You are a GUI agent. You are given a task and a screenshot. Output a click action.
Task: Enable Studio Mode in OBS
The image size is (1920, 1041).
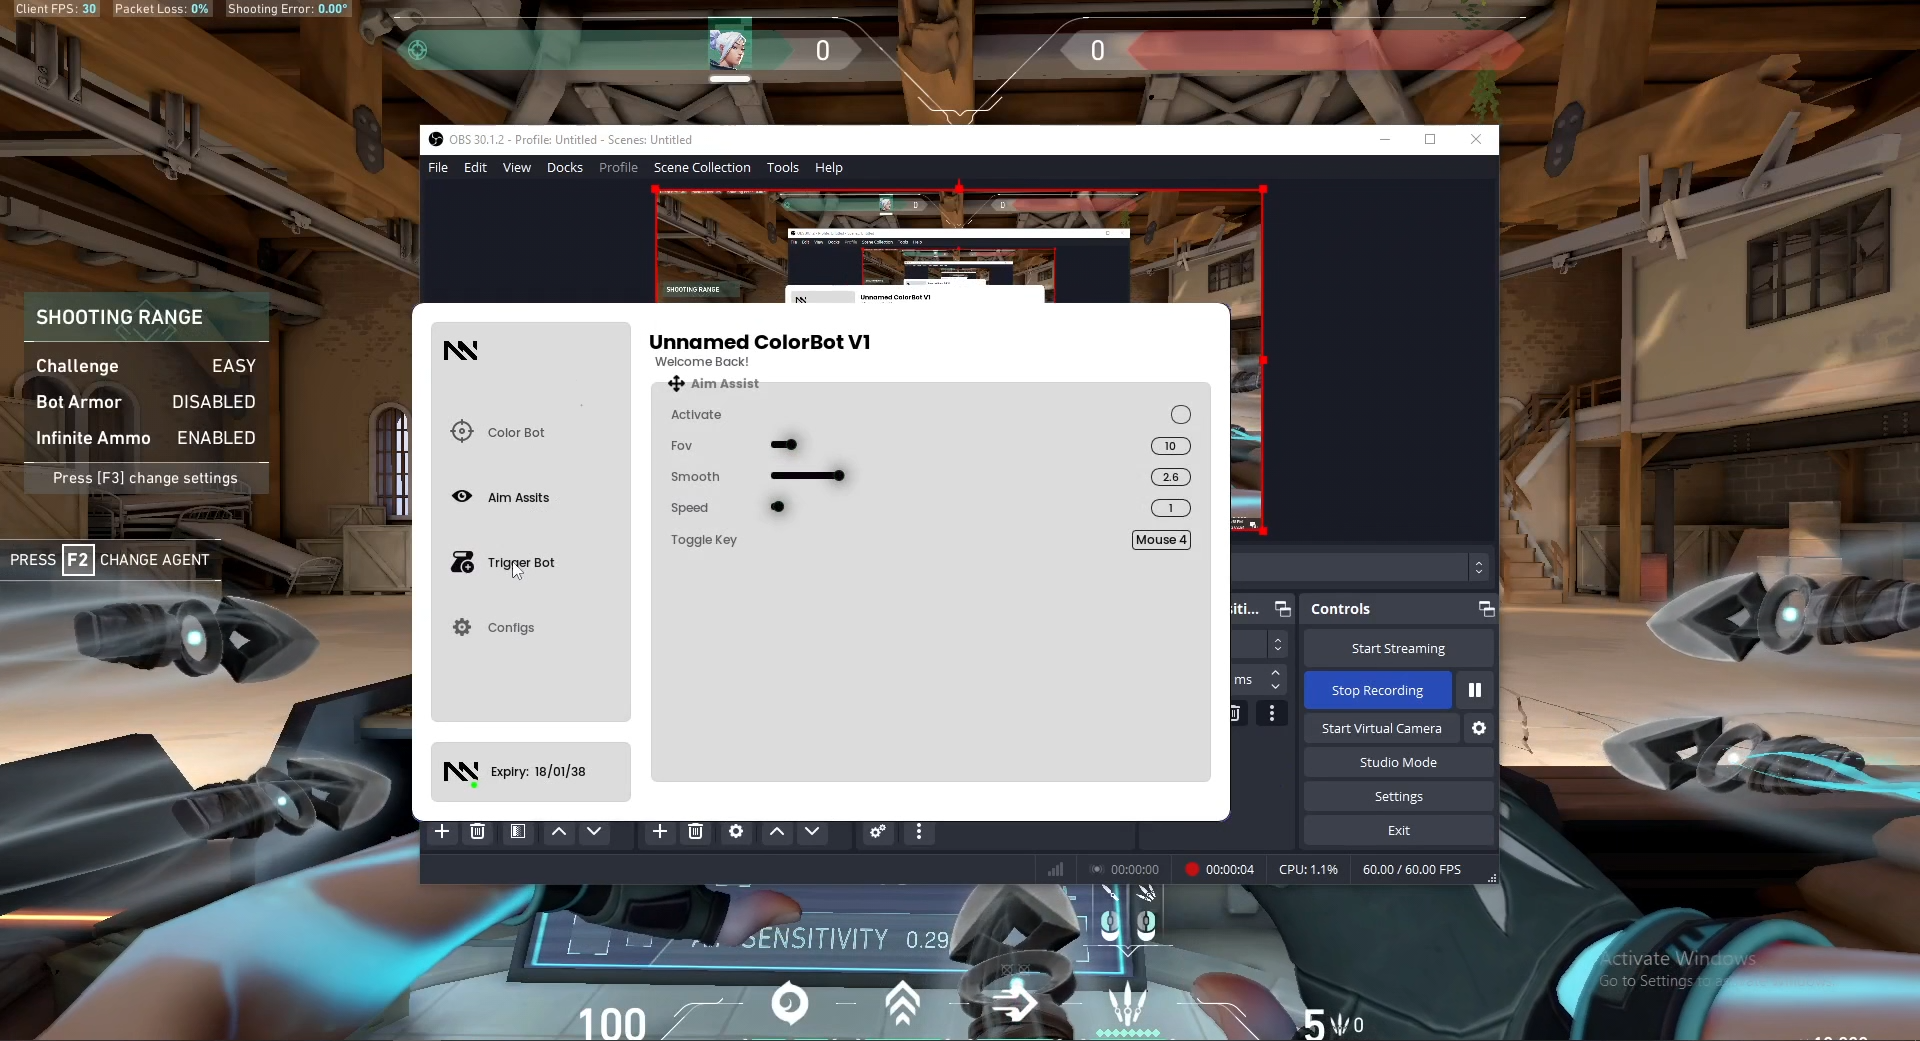coord(1398,762)
